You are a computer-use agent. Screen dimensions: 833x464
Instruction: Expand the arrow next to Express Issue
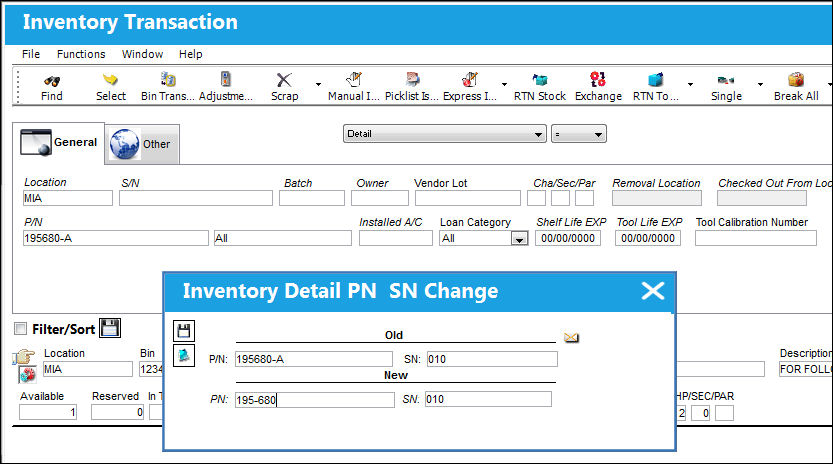[504, 84]
